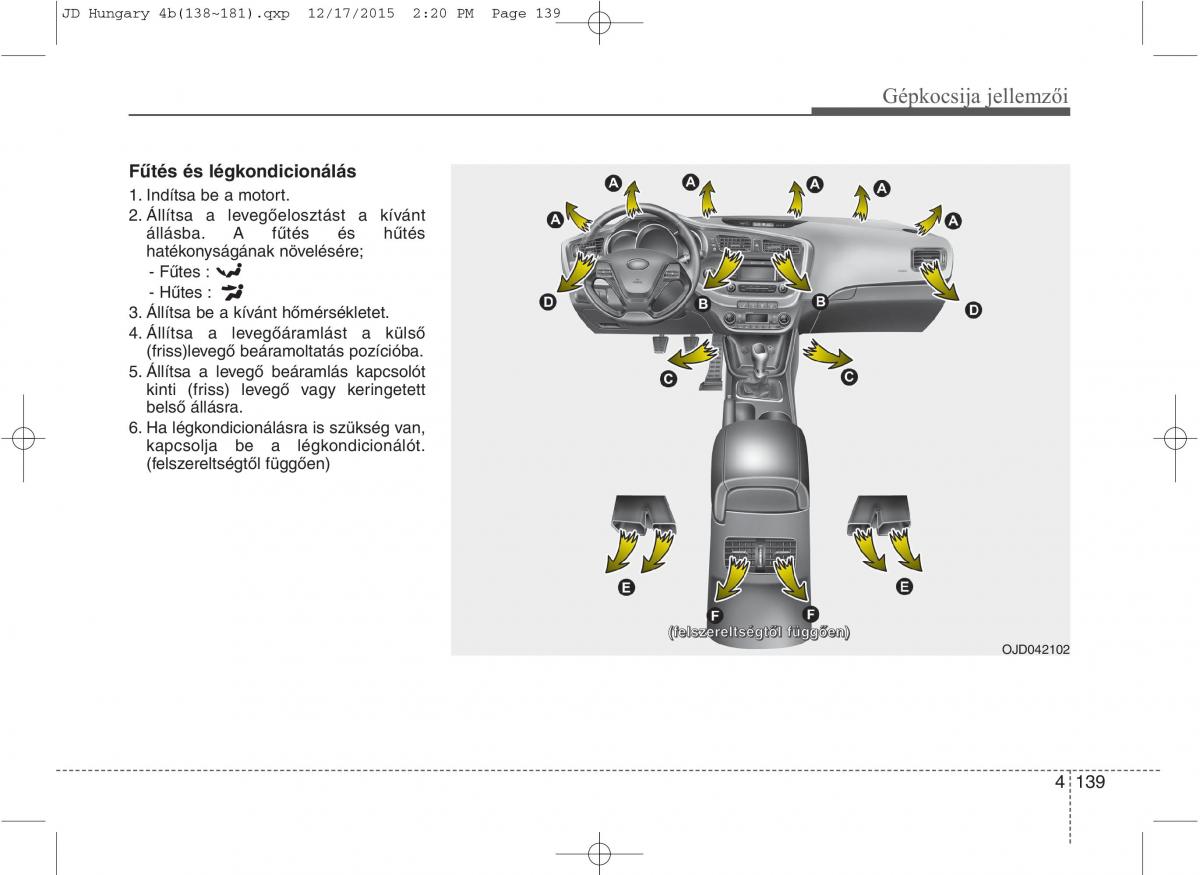The height and width of the screenshot is (875, 1200).
Task: Select the '- Fűtes :' line label
Action: point(178,272)
